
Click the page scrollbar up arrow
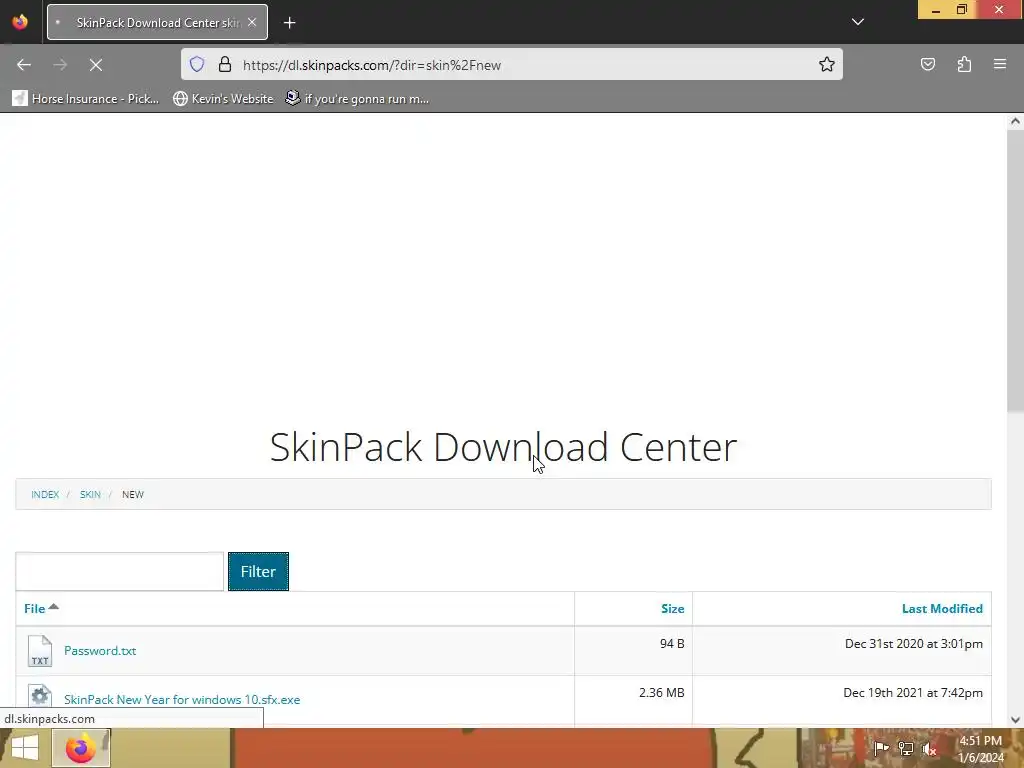[x=1015, y=121]
